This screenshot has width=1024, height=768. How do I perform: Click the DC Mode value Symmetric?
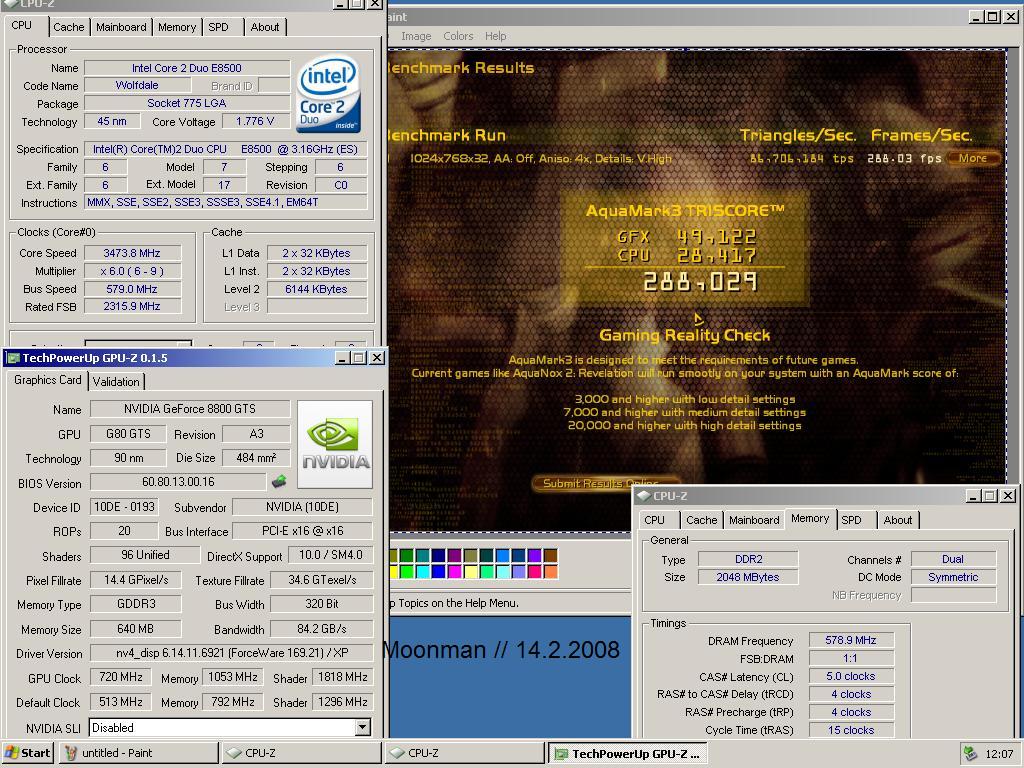pos(953,577)
